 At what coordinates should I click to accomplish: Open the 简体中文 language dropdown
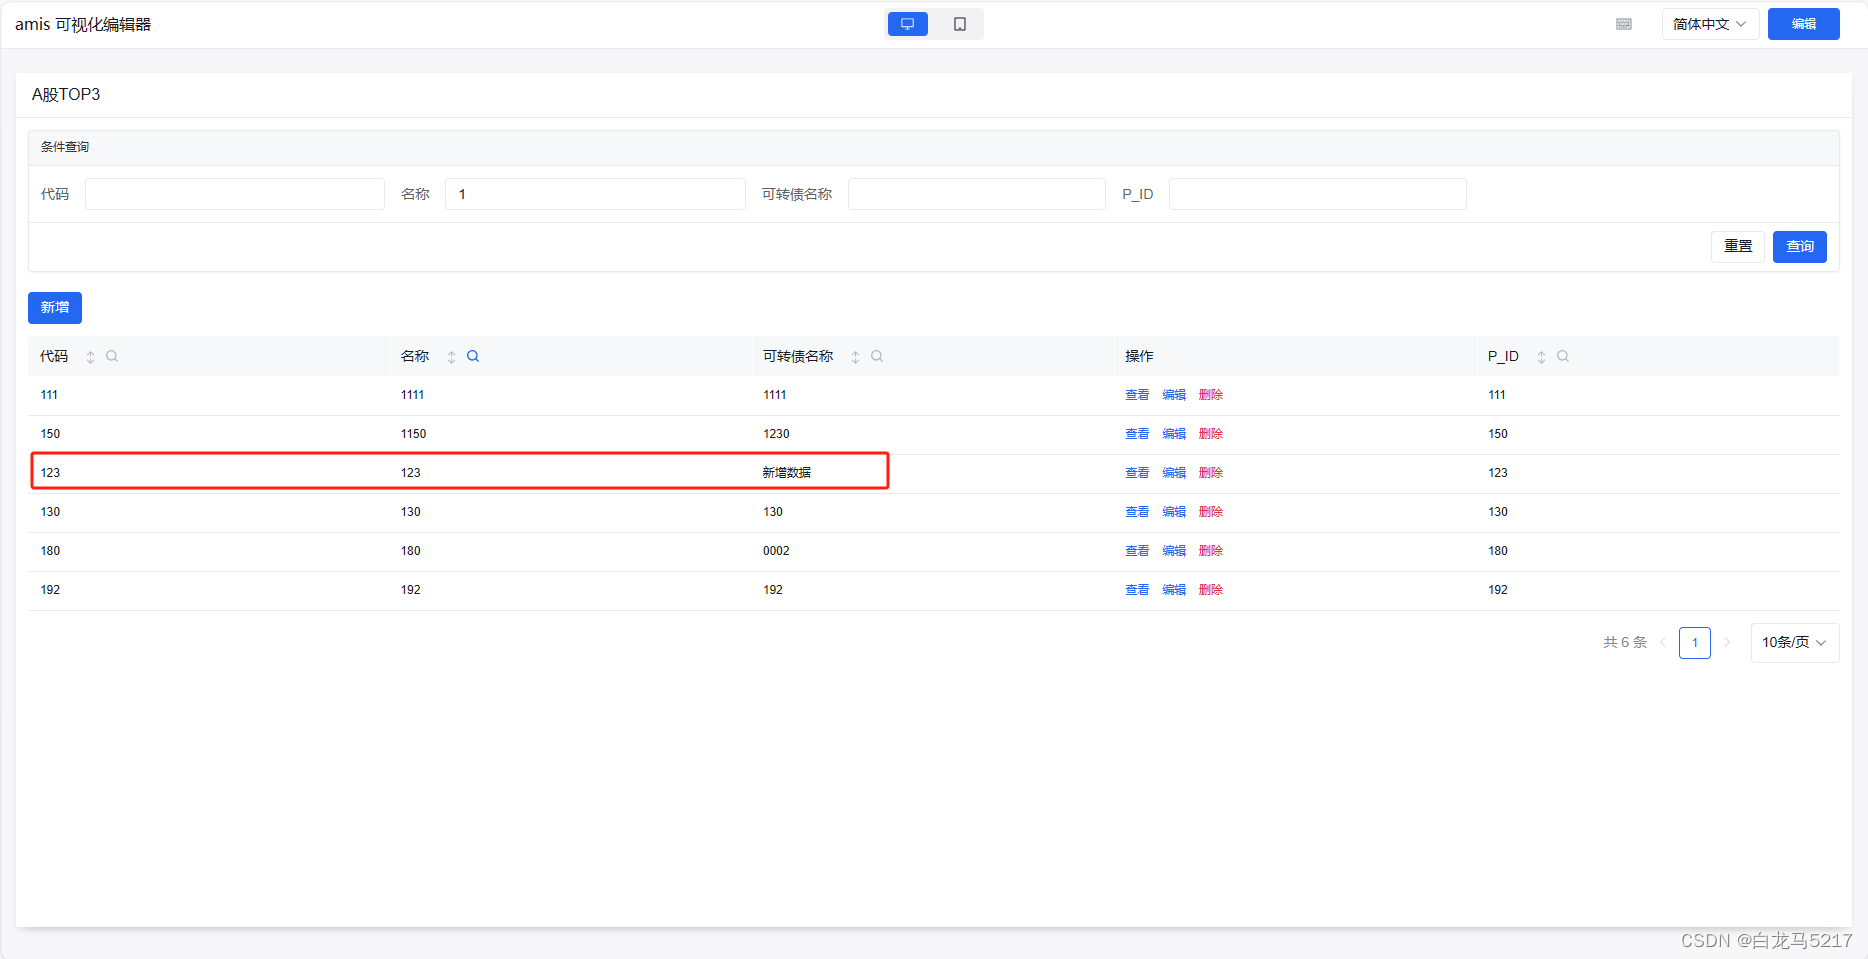tap(1710, 24)
